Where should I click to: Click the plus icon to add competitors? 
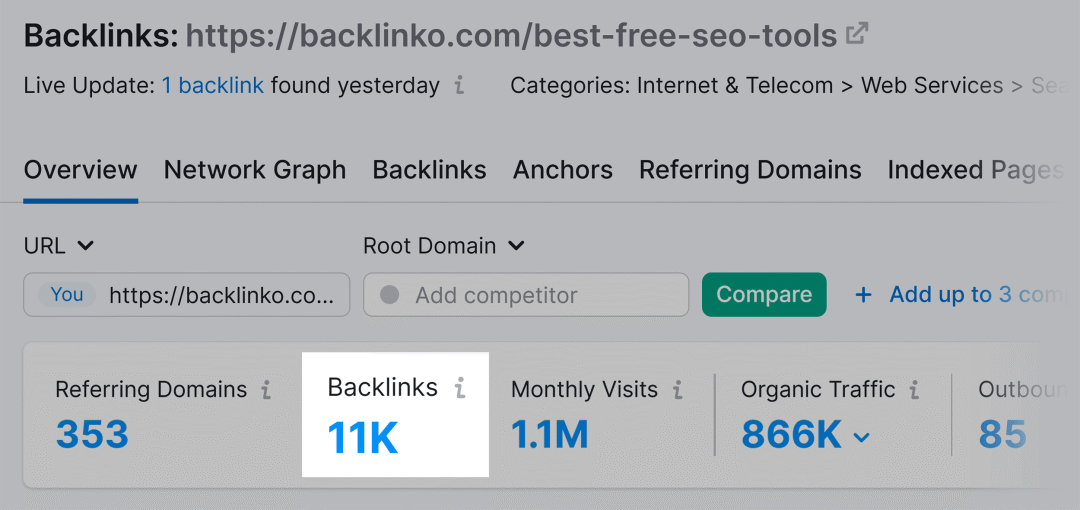864,295
